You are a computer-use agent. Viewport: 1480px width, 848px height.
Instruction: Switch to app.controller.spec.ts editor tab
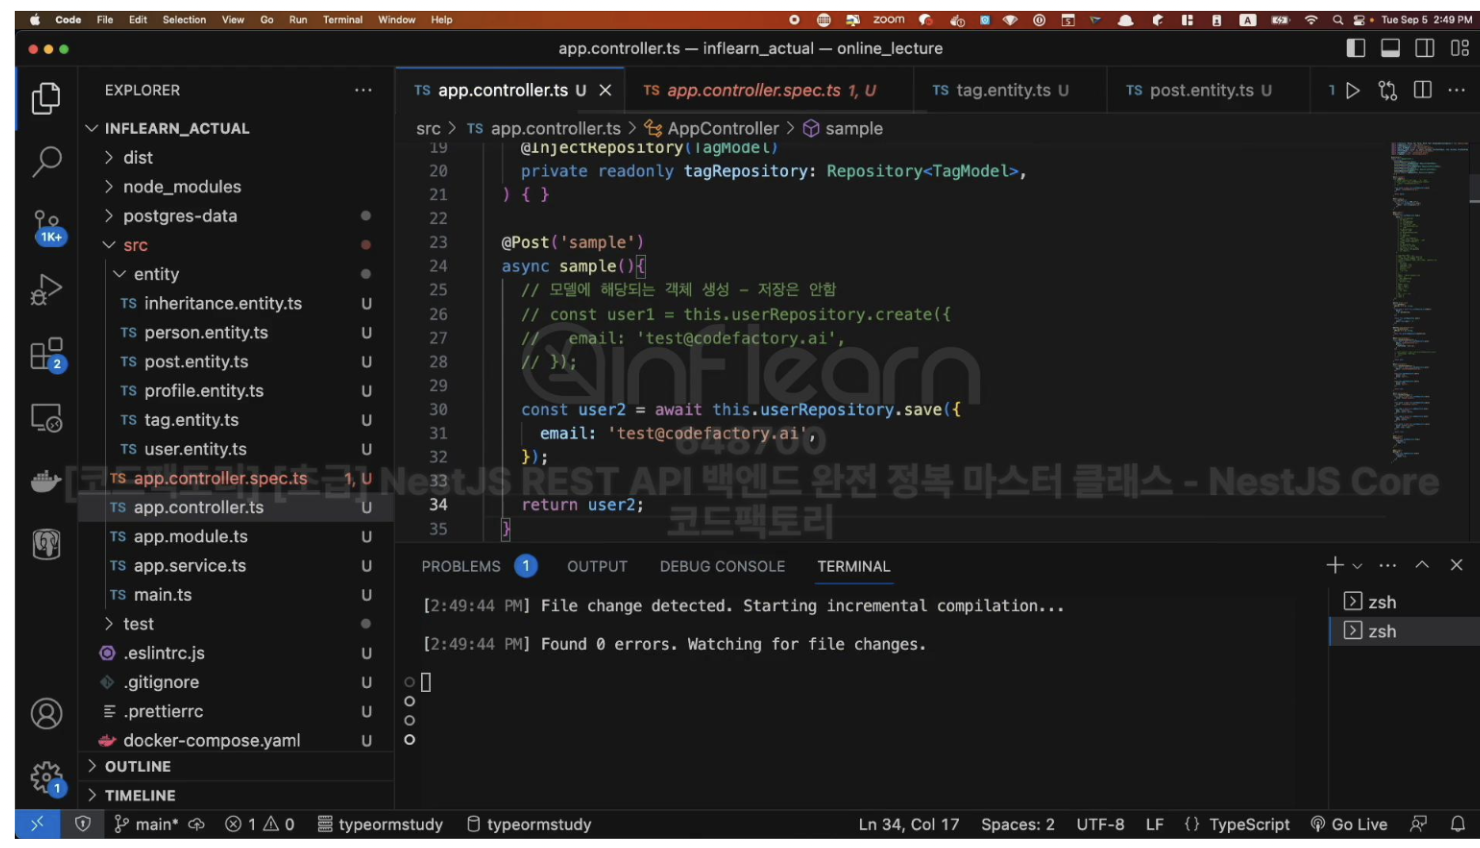coord(769,90)
